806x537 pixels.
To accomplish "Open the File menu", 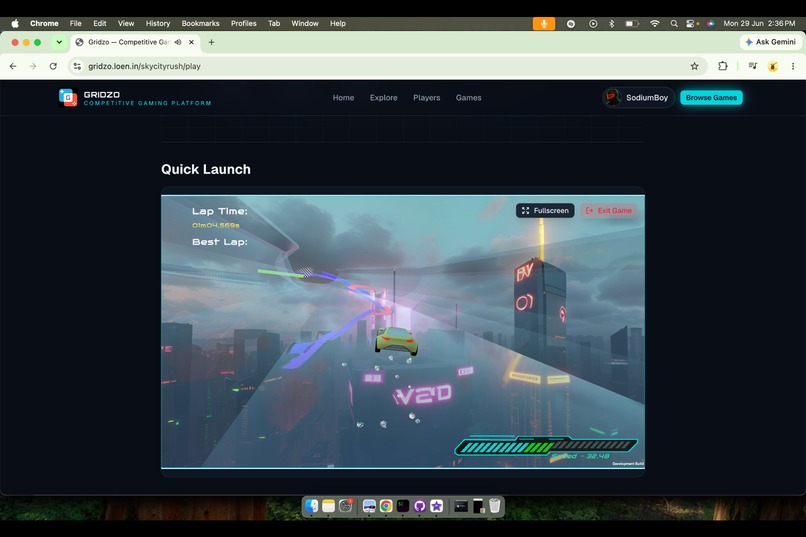I will pyautogui.click(x=76, y=23).
